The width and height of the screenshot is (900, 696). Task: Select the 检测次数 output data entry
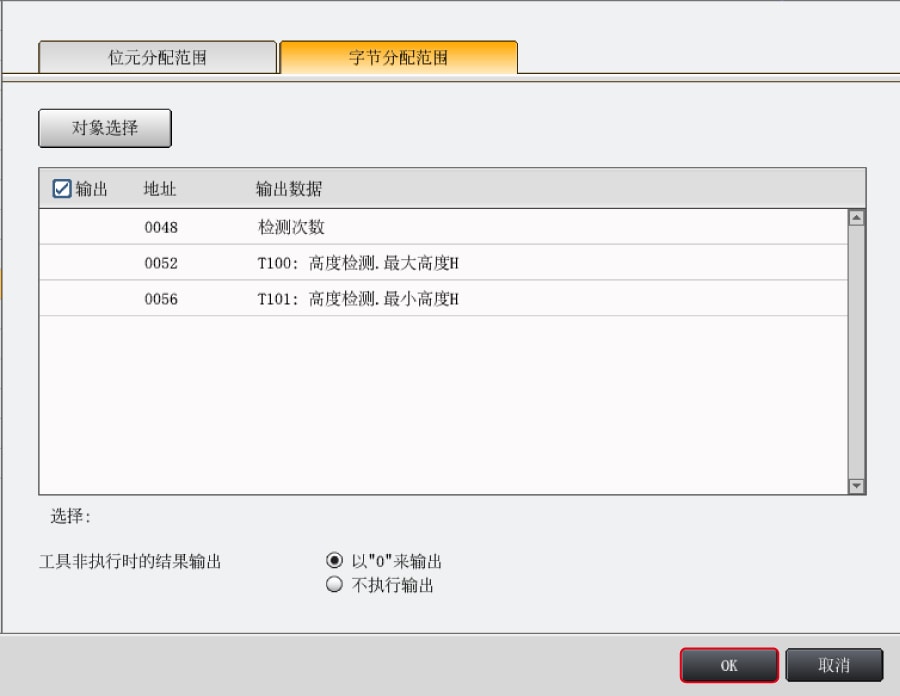tap(291, 227)
